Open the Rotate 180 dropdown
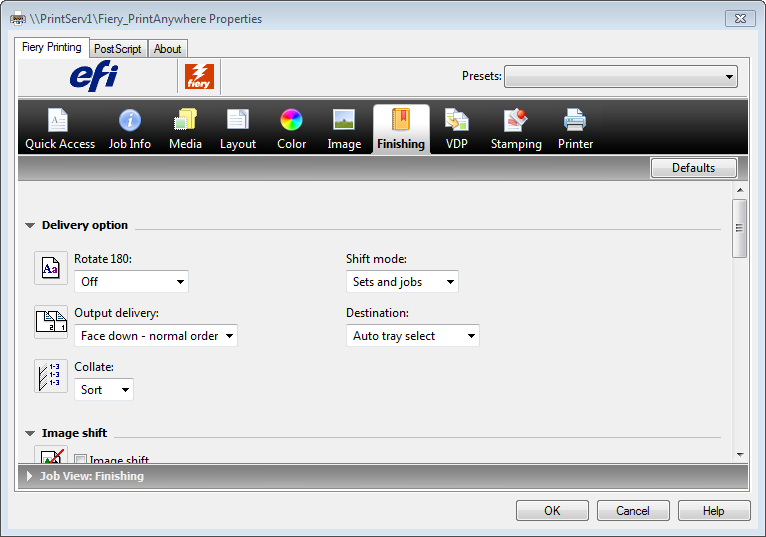This screenshot has height=537, width=766. click(131, 282)
